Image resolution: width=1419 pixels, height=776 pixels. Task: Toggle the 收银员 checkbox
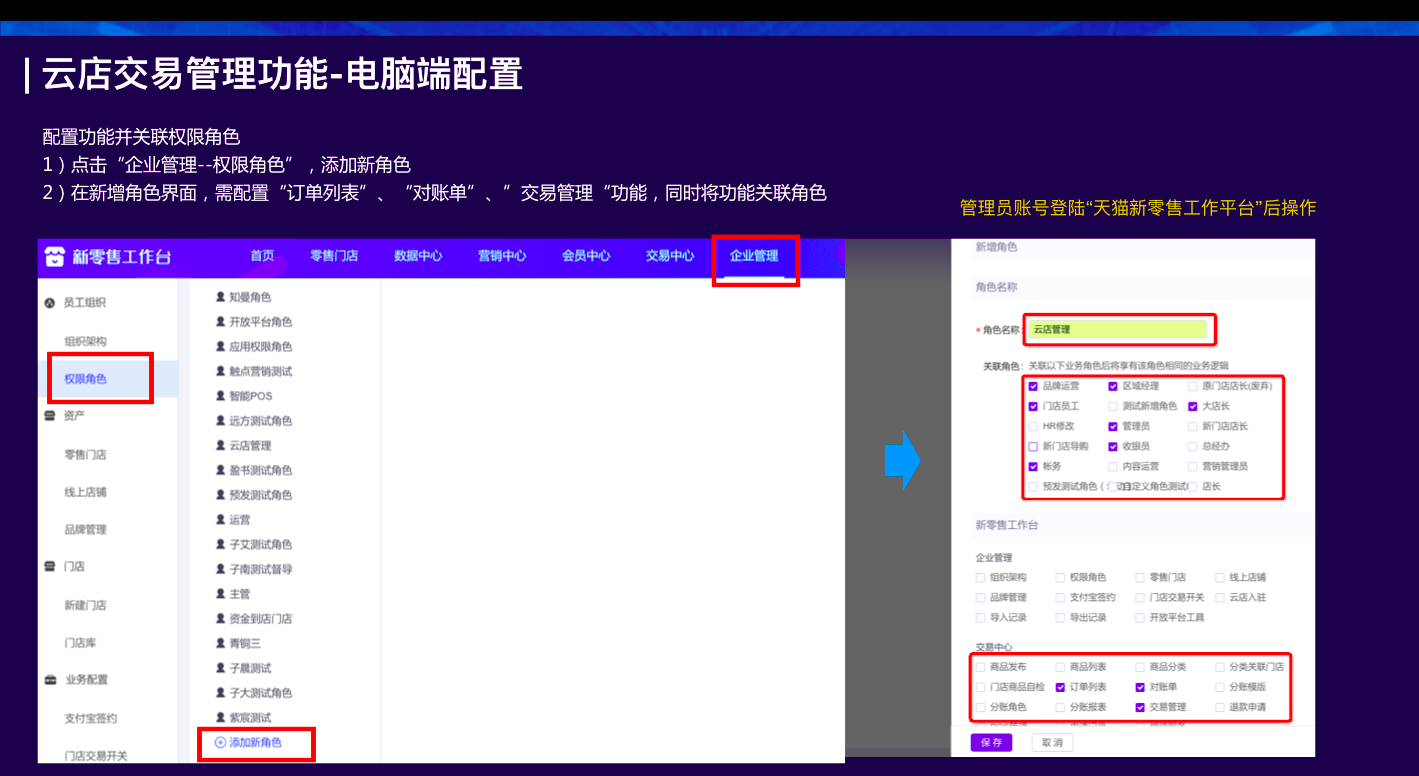[1113, 446]
